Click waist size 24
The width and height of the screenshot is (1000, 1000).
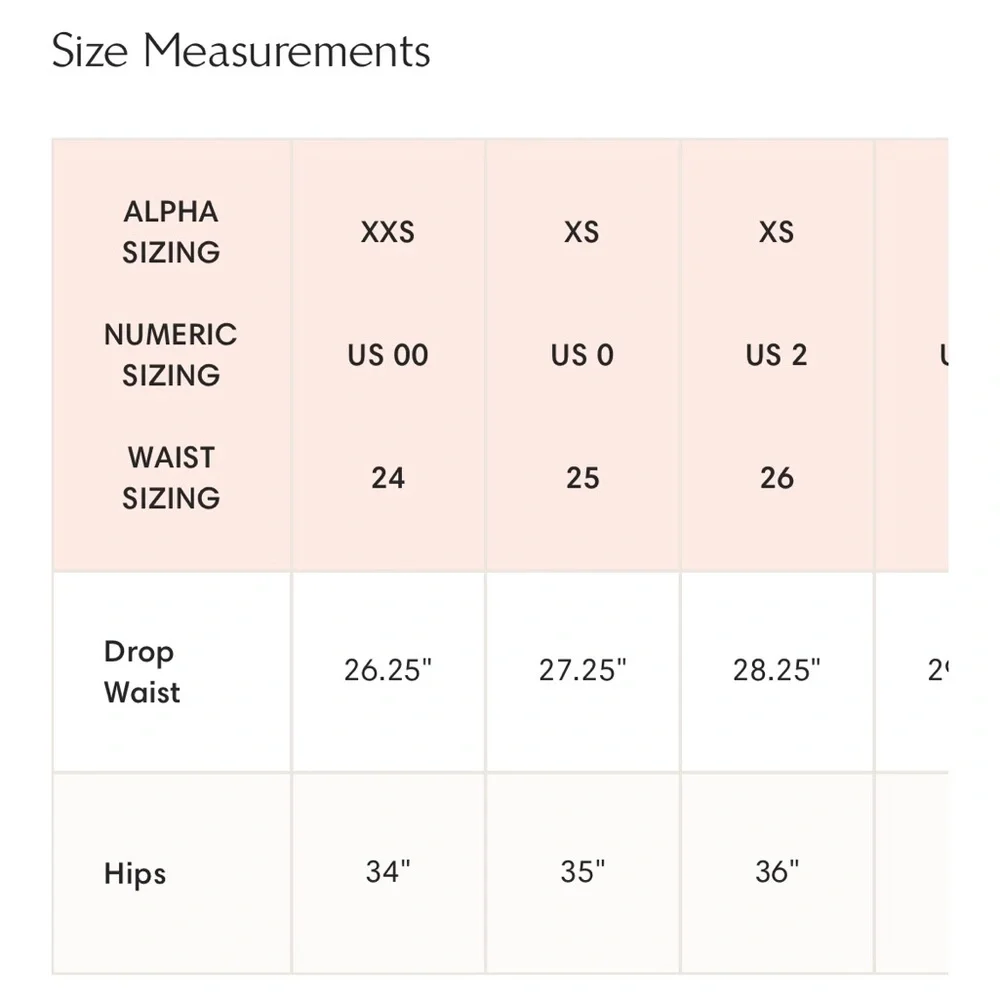[x=388, y=478]
